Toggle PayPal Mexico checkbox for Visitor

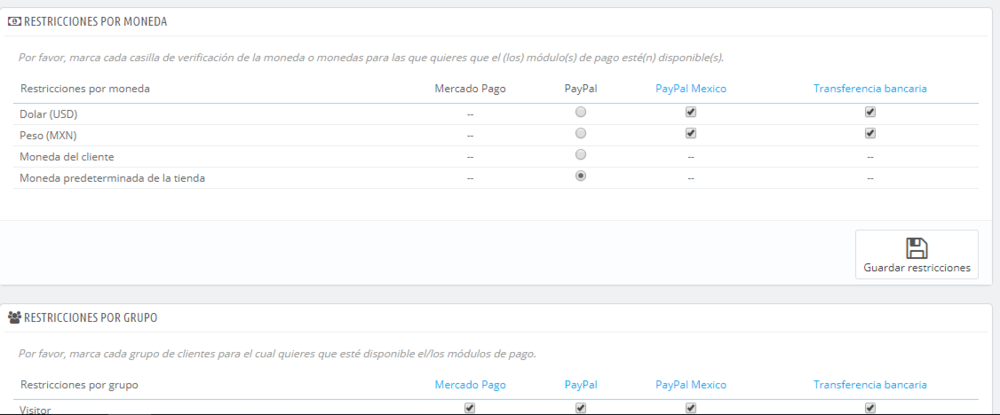pos(691,408)
